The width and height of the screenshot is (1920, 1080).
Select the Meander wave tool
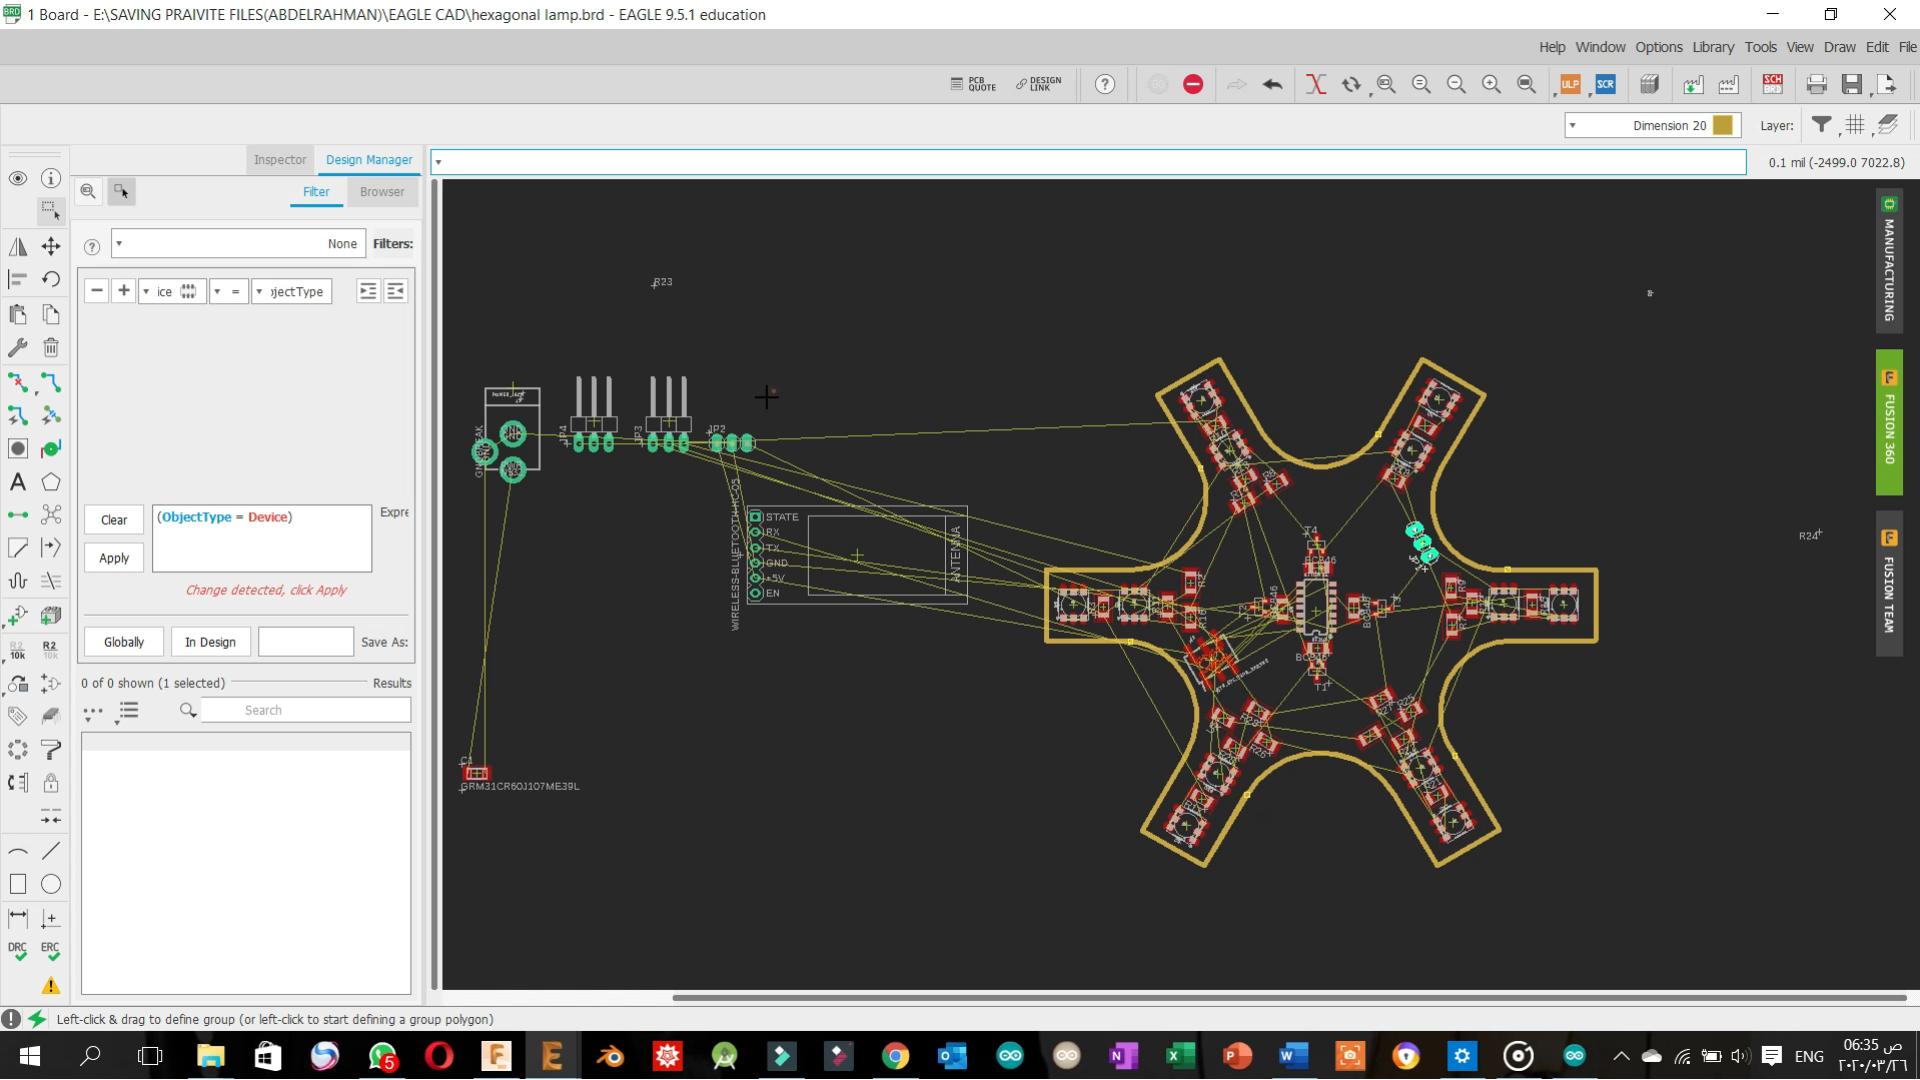click(18, 581)
